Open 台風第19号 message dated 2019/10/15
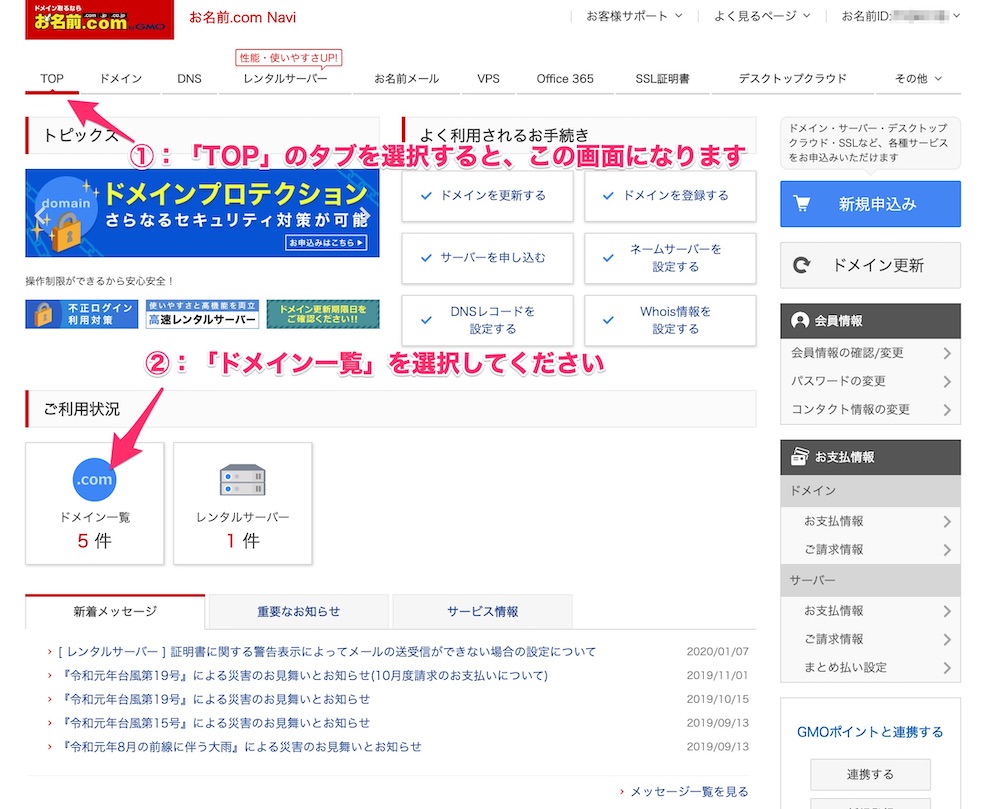Screen dimensions: 1000x809 coord(214,699)
